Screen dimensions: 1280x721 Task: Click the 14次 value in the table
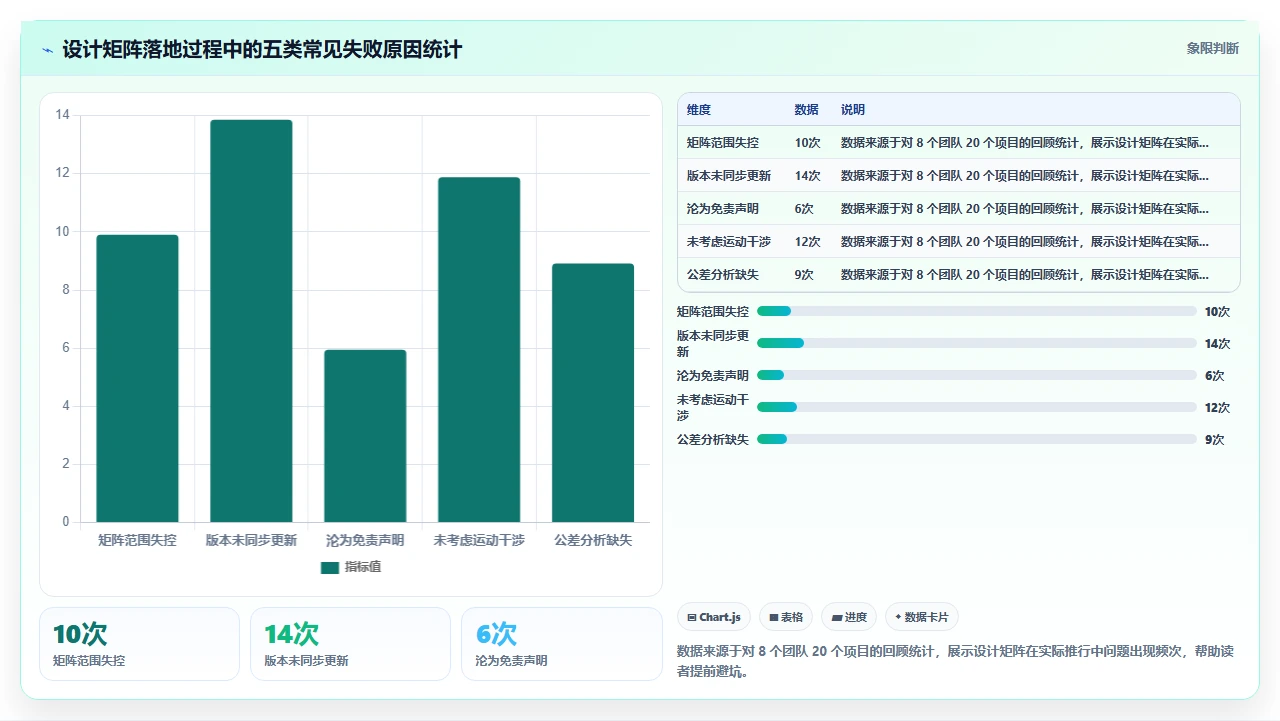pos(807,176)
